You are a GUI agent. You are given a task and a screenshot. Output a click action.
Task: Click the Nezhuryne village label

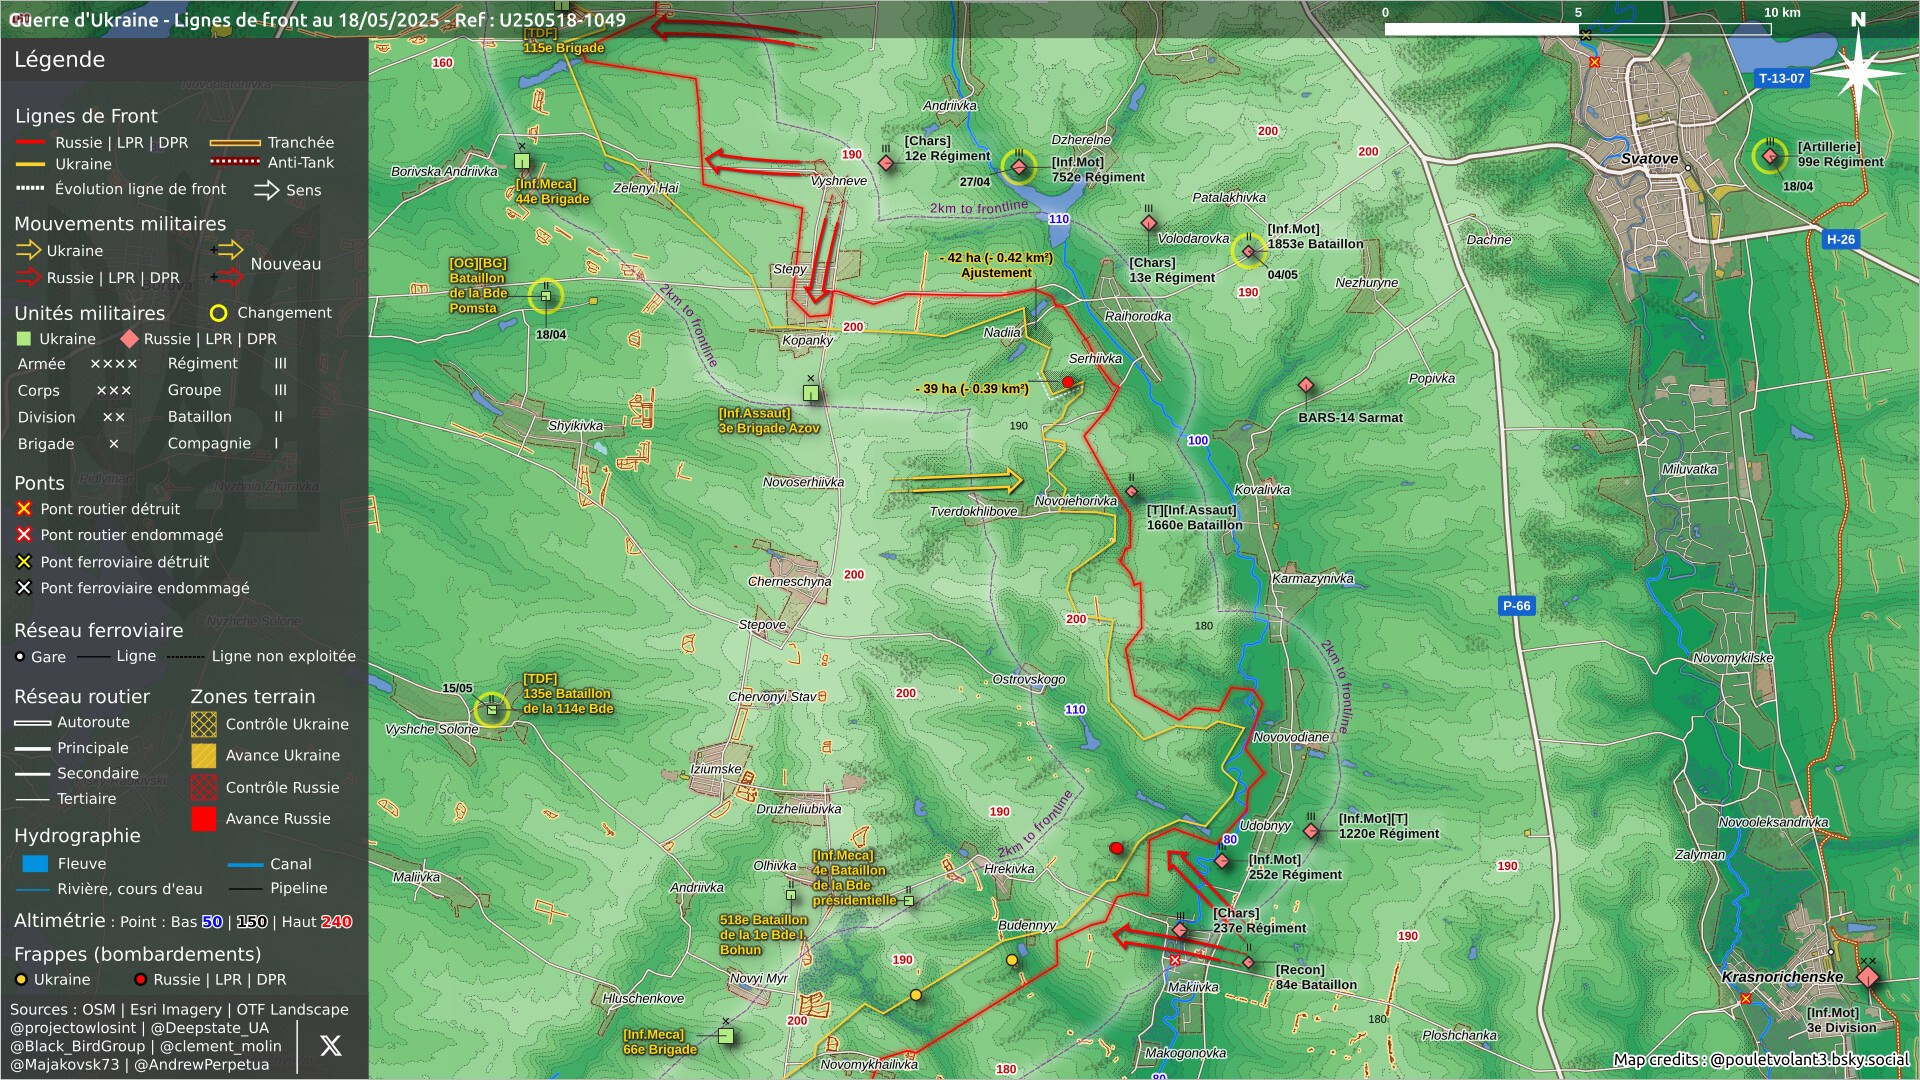pyautogui.click(x=1366, y=283)
